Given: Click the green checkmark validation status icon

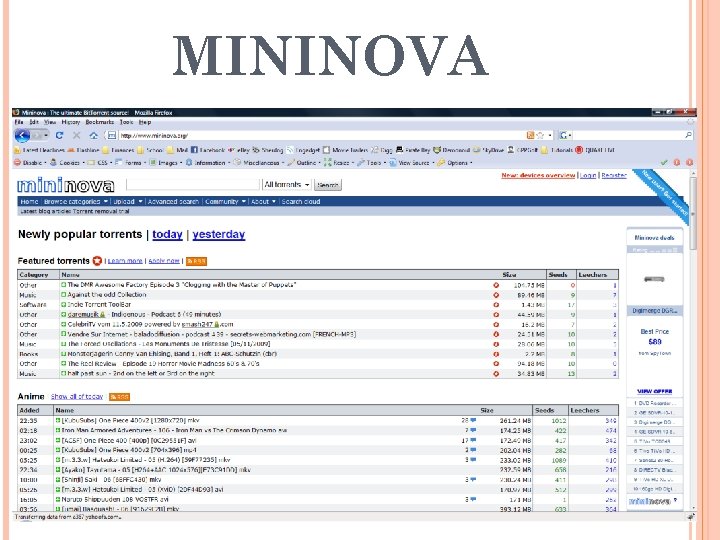Looking at the screenshot, I should coord(664,163).
